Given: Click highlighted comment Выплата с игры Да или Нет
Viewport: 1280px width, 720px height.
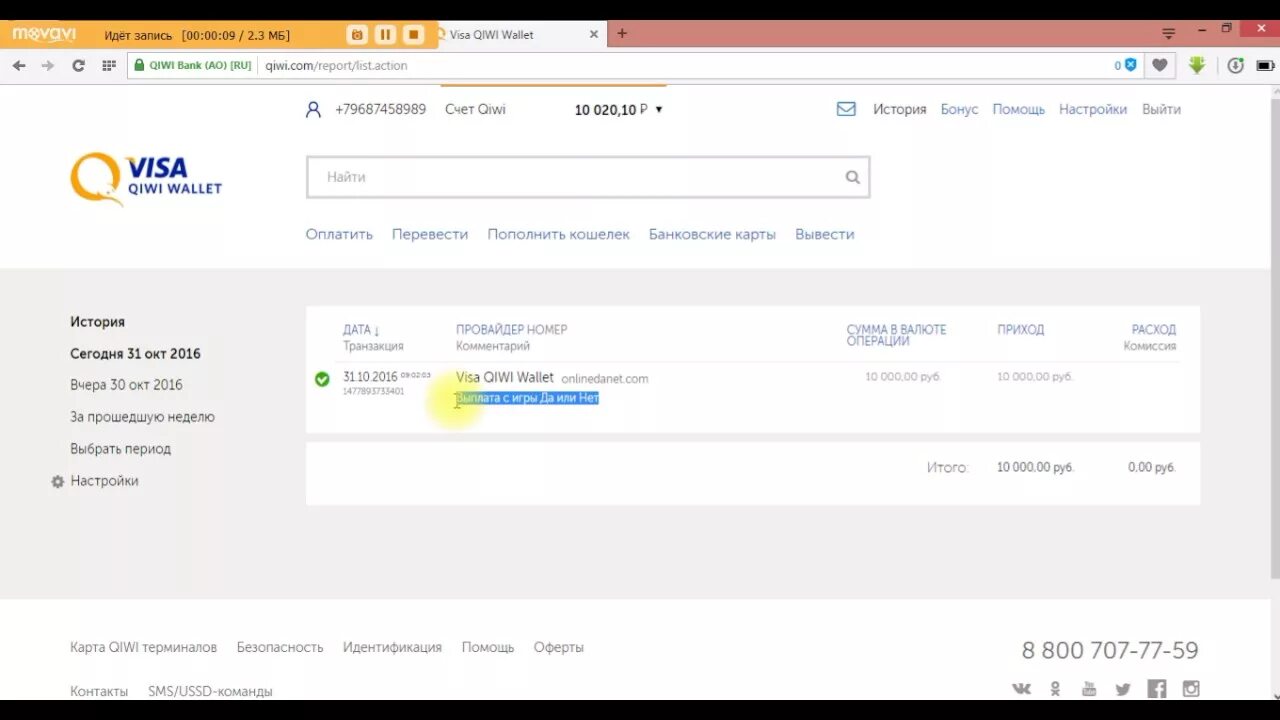Looking at the screenshot, I should (x=527, y=398).
